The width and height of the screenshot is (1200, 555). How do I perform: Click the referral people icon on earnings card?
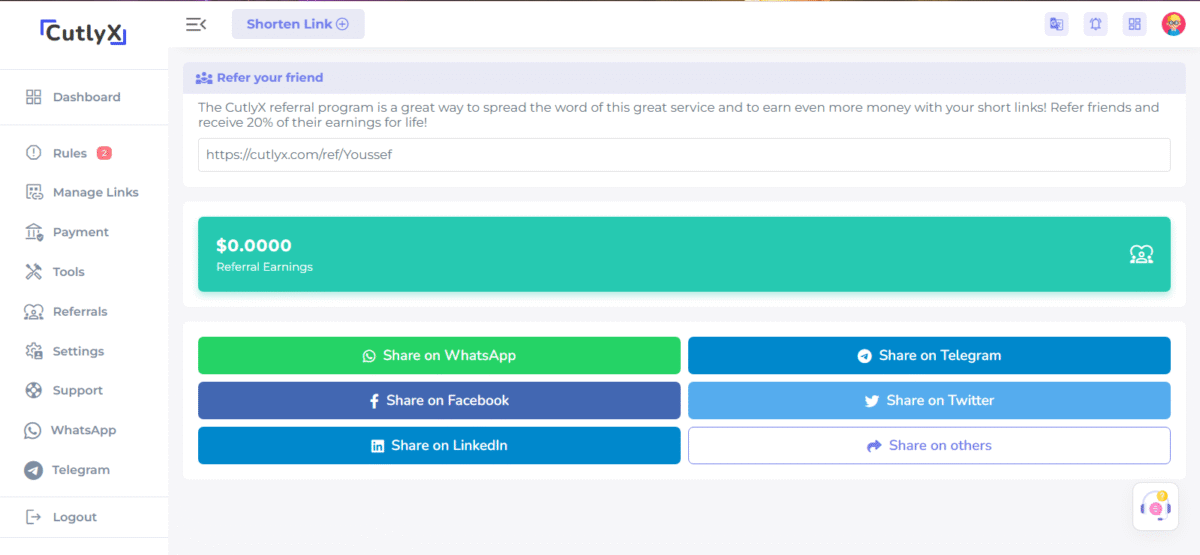[1141, 254]
